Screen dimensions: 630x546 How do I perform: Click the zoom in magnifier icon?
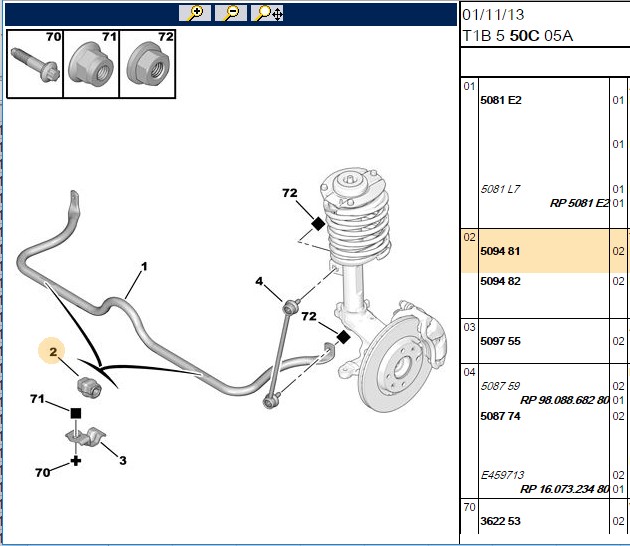[x=194, y=13]
